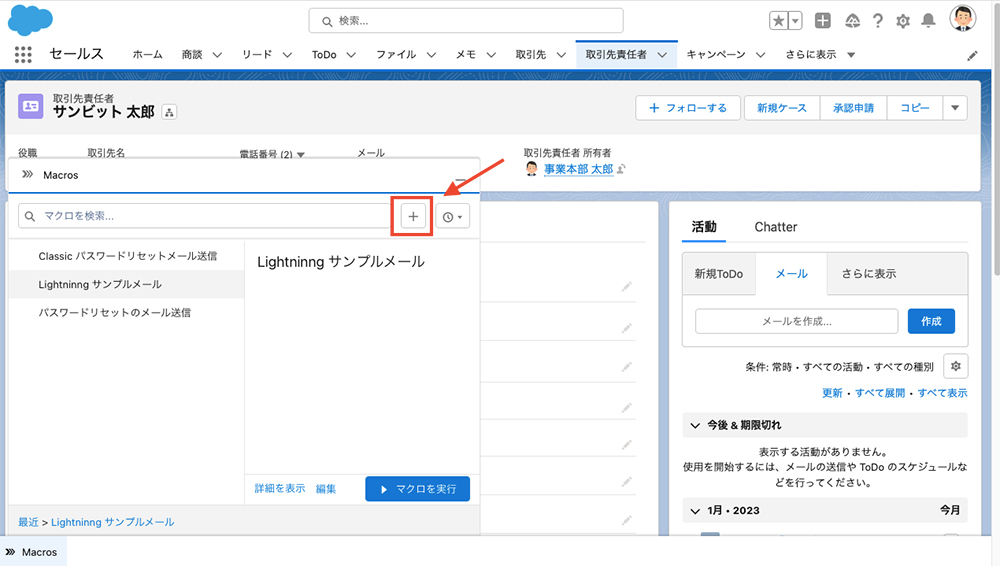Click the 編集 link in Macros
Screen dimensions: 1000x566
coord(325,489)
